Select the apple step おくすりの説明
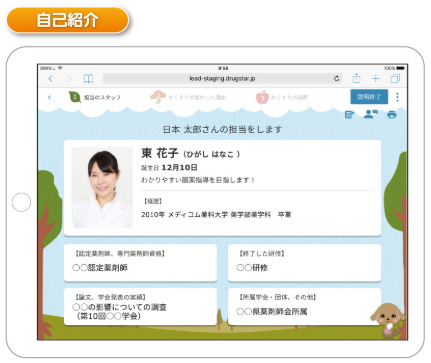Screen dimensions: 431x363 pos(282,97)
